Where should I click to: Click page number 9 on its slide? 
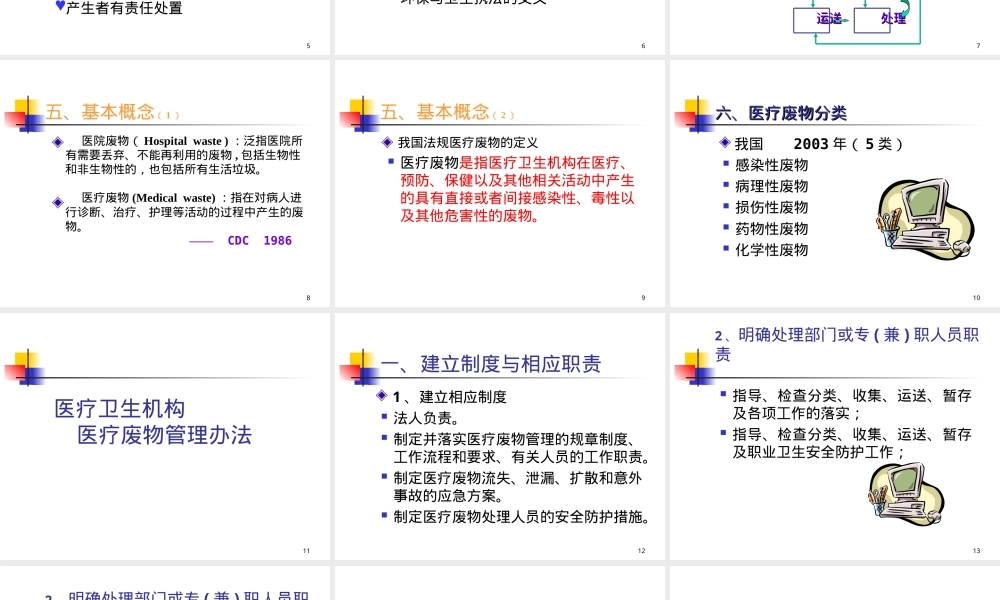coord(643,298)
